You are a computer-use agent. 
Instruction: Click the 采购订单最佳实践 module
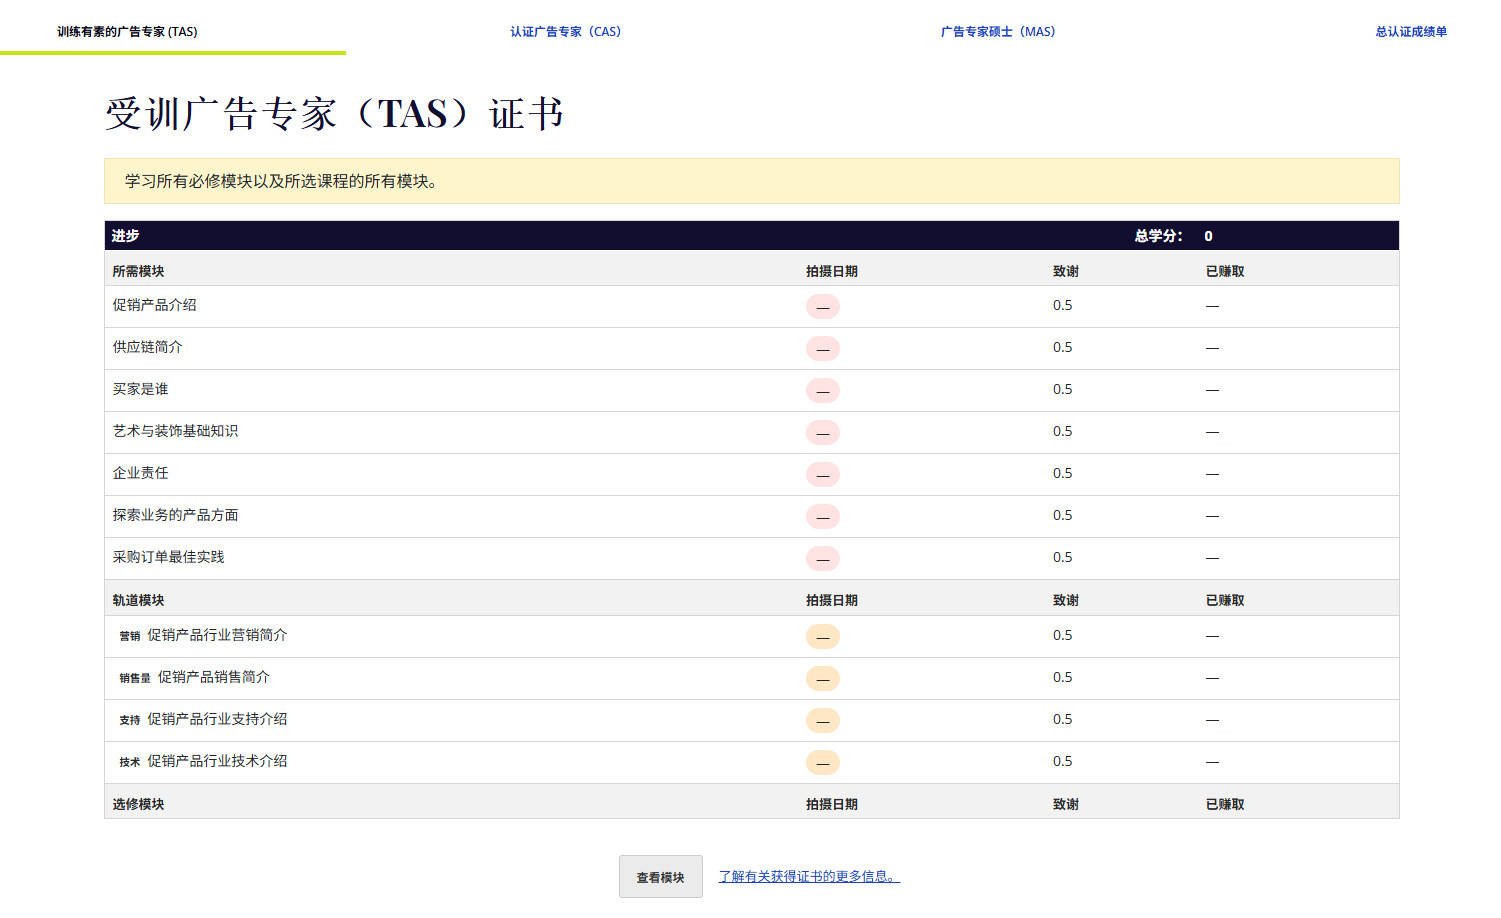tap(169, 558)
